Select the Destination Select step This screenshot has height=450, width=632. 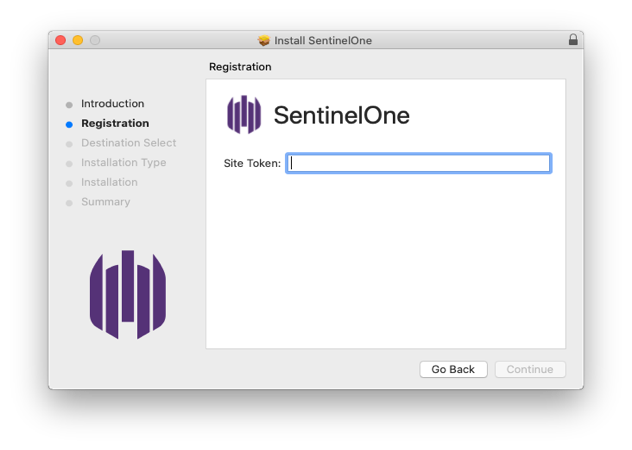pos(128,143)
